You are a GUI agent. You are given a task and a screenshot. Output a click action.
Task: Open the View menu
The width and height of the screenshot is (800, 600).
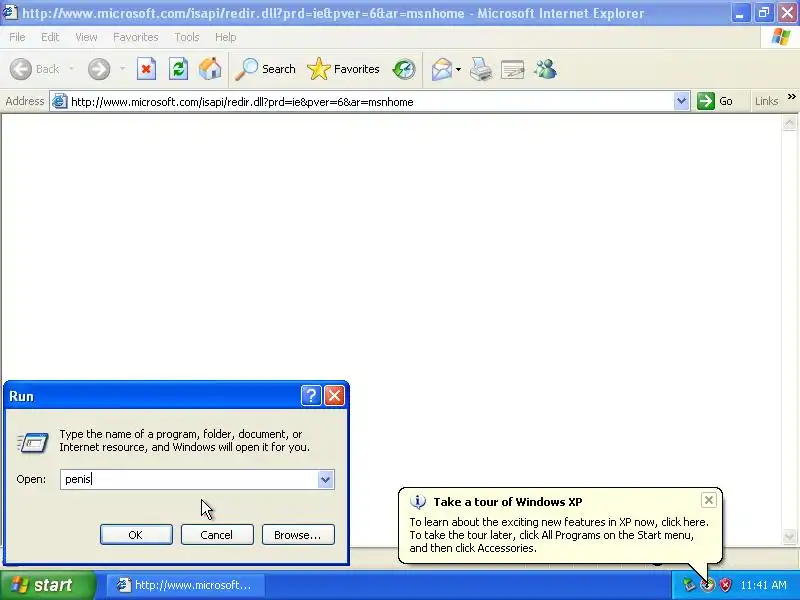coord(86,37)
